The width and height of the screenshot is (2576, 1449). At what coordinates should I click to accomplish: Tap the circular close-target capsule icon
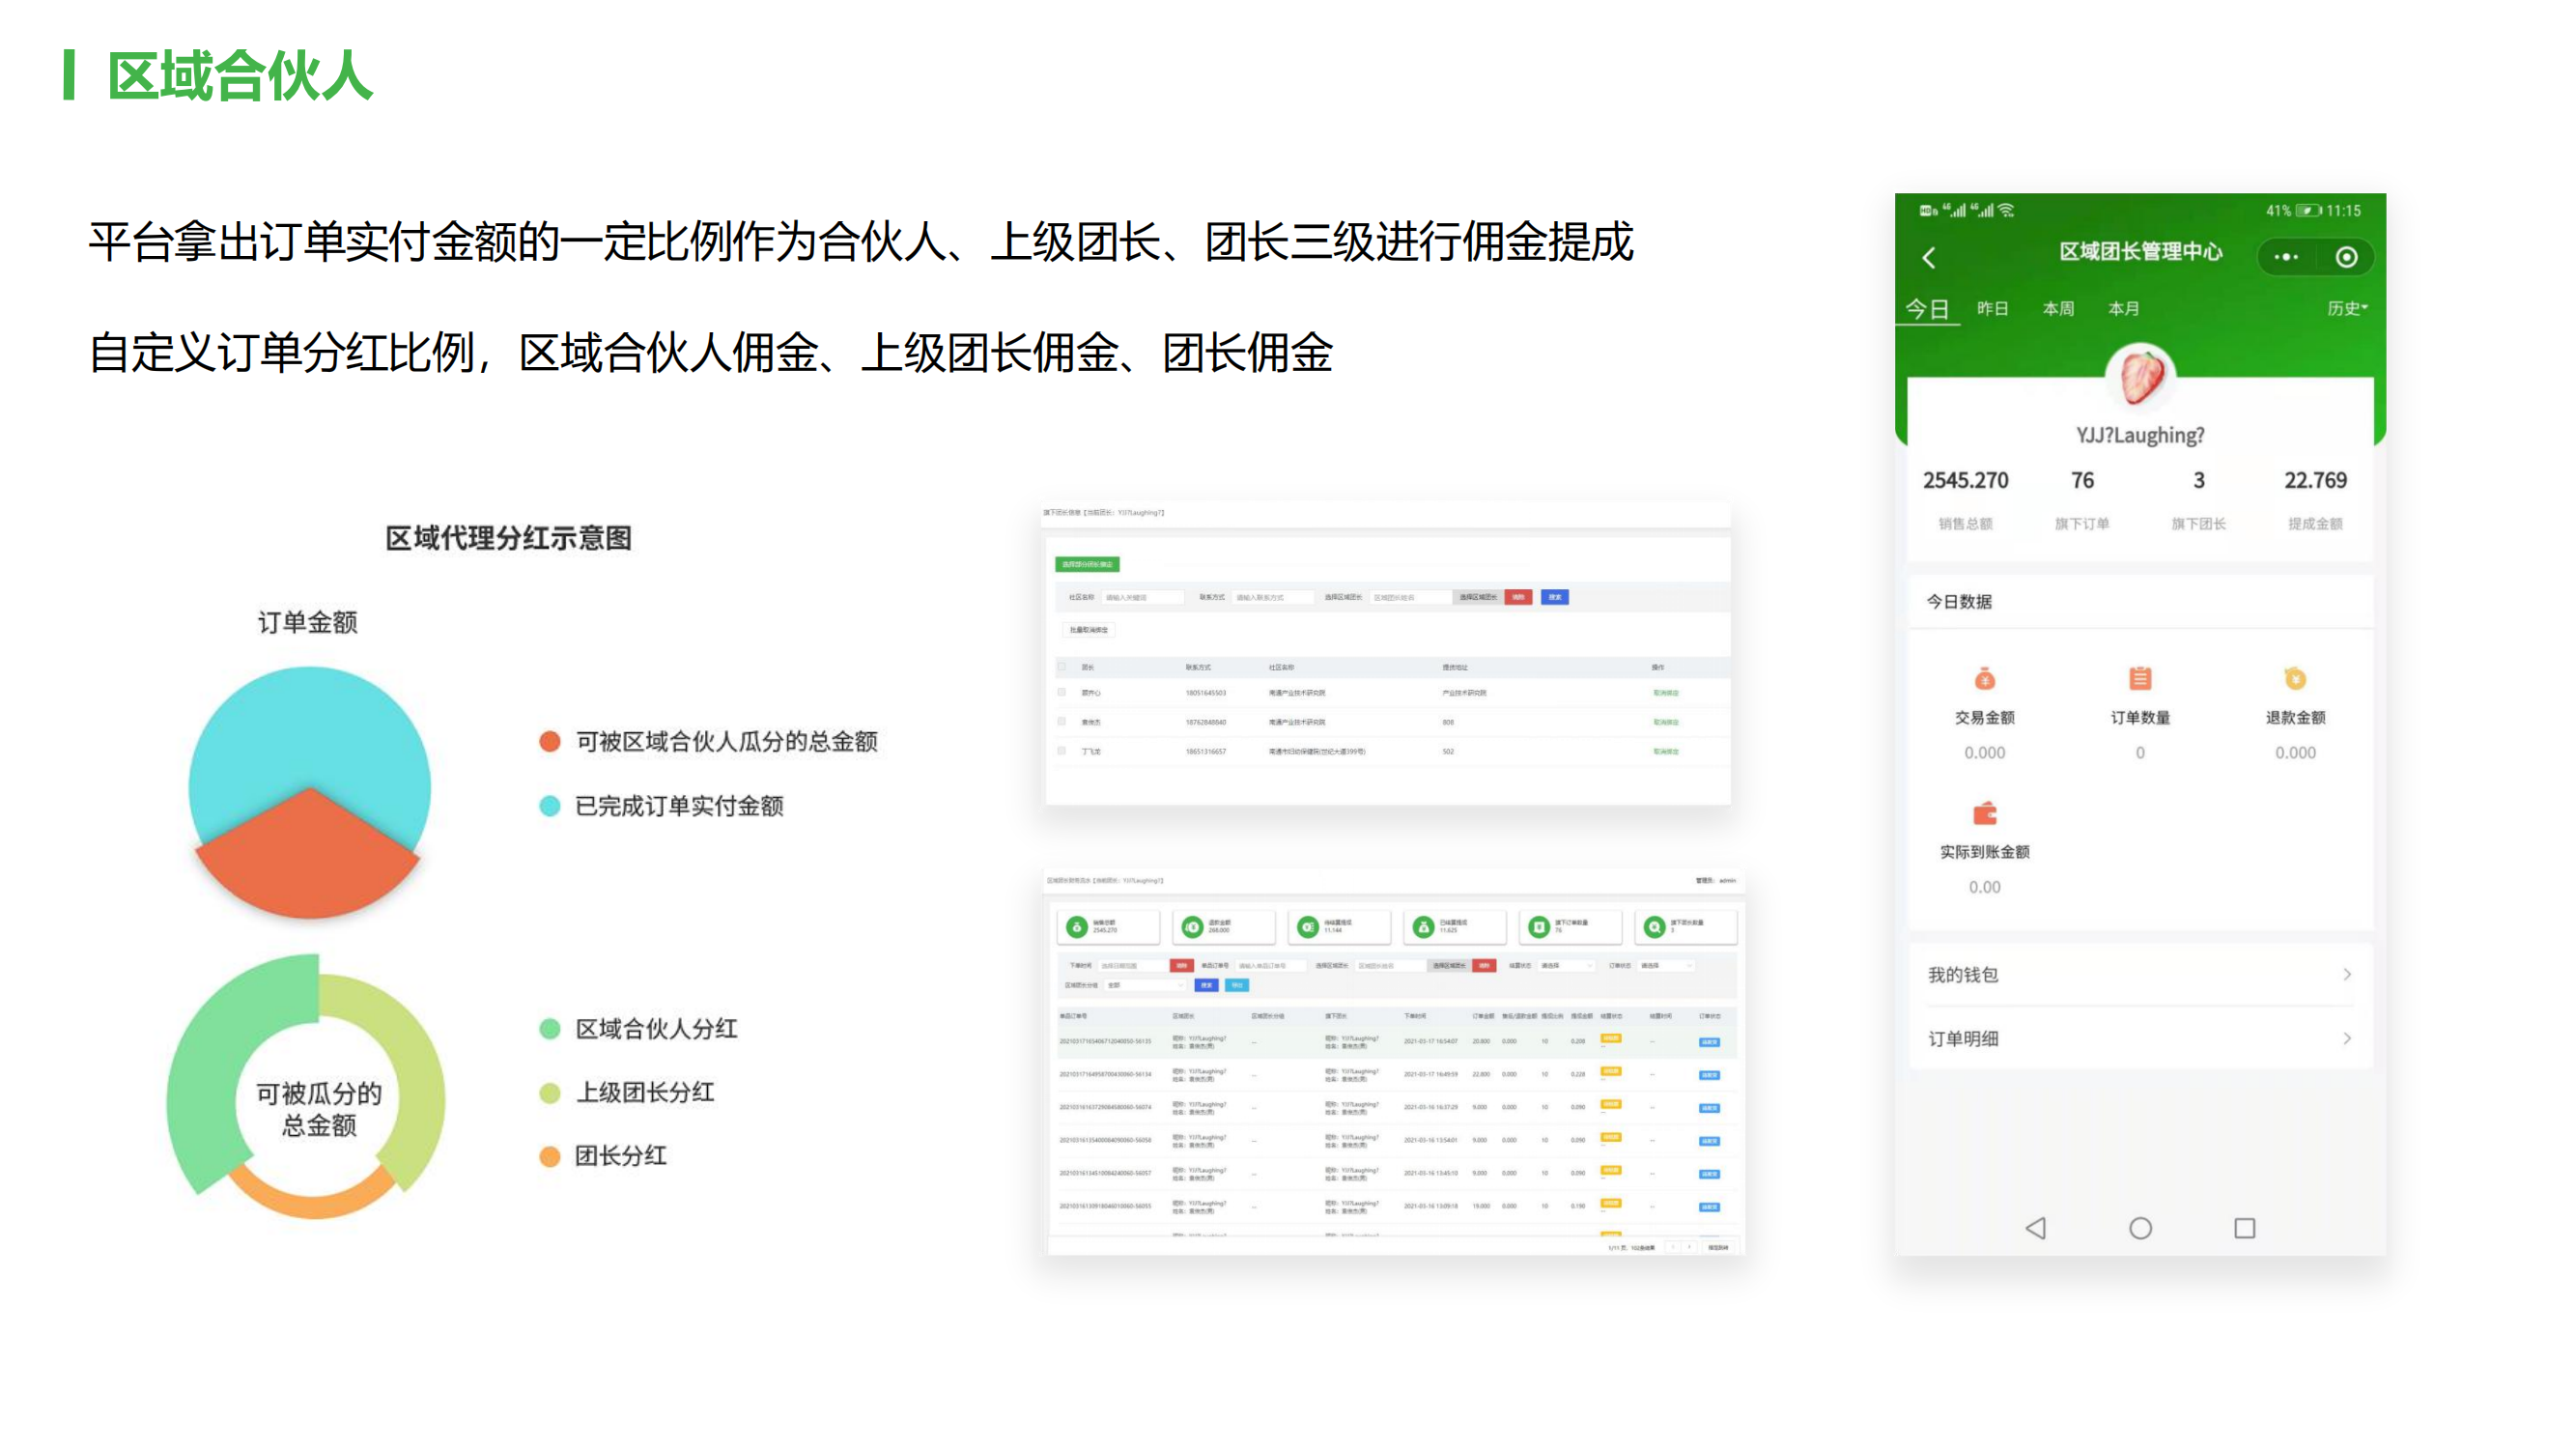click(2346, 257)
